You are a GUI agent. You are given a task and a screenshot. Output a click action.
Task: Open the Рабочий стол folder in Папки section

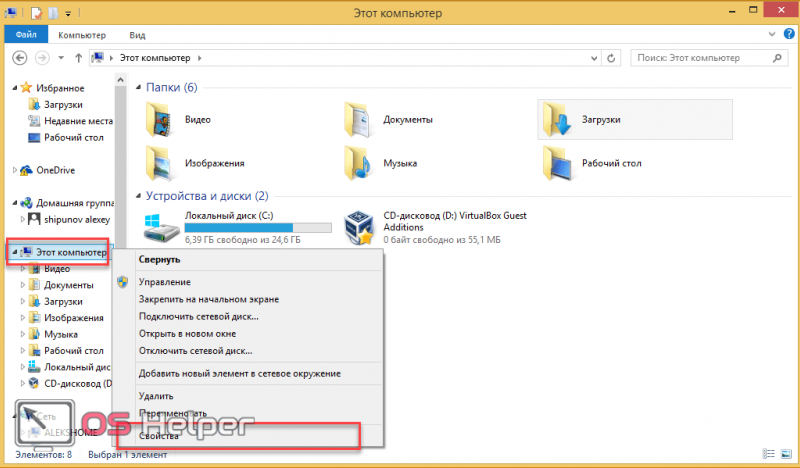591,163
